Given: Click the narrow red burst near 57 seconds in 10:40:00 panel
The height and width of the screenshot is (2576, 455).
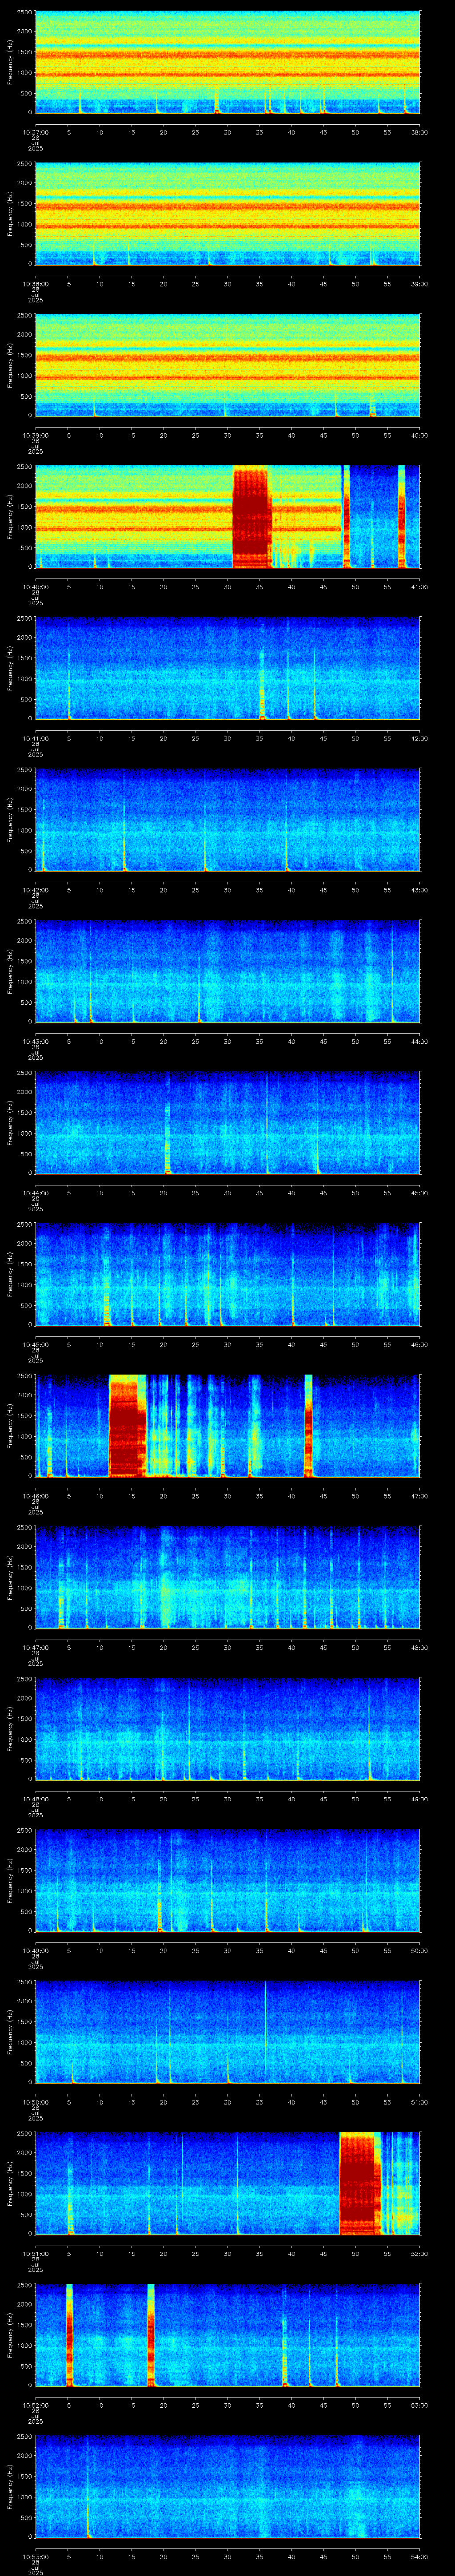Looking at the screenshot, I should 402,517.
